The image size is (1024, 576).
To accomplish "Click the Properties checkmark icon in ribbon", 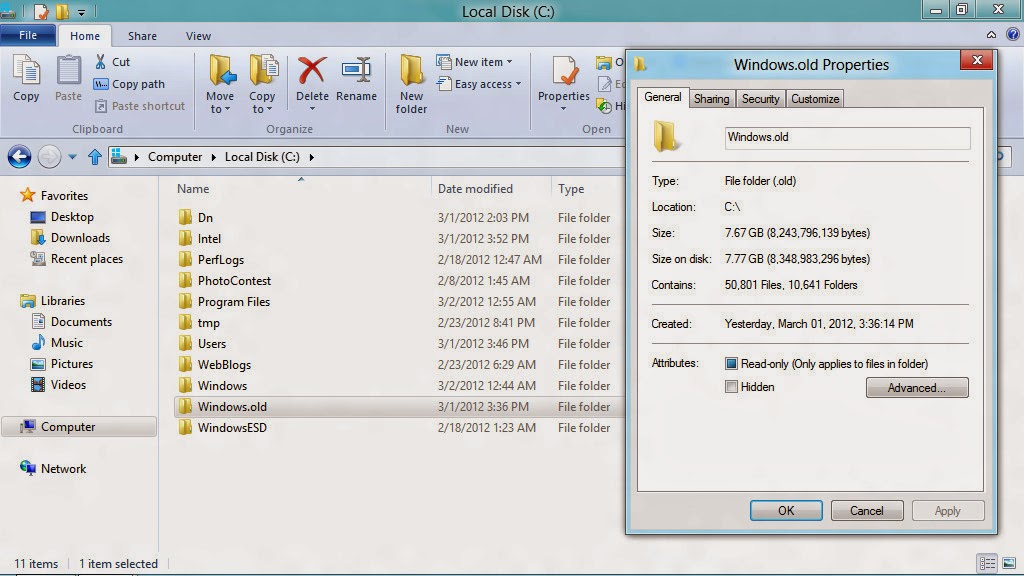I will pyautogui.click(x=564, y=71).
